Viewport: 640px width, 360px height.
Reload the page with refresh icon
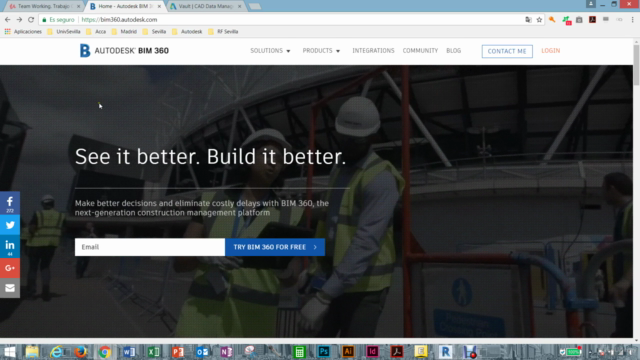(x=31, y=20)
